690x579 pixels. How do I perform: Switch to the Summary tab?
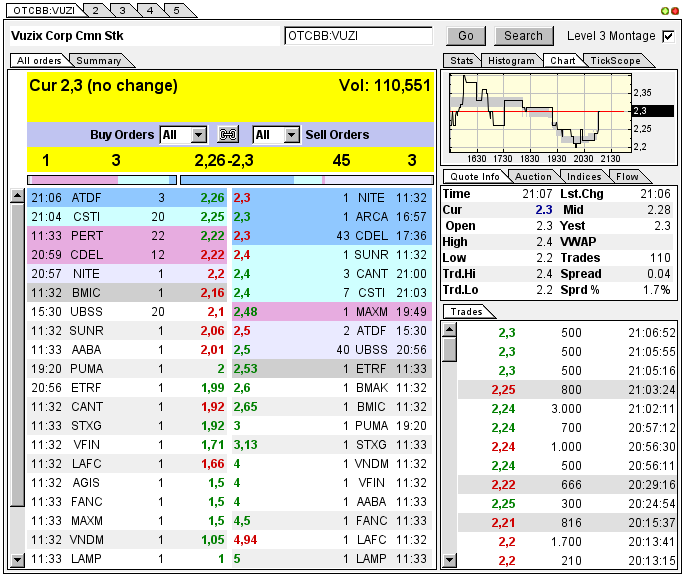tap(98, 61)
